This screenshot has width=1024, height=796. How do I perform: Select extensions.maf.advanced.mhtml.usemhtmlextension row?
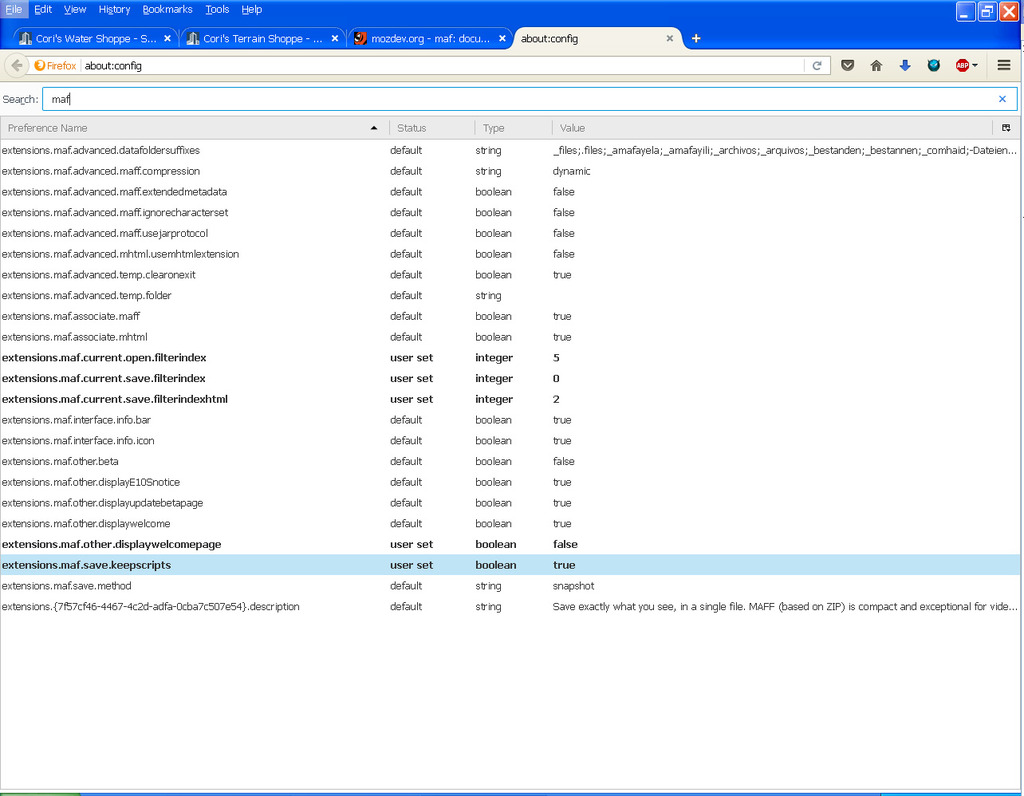tap(510, 254)
